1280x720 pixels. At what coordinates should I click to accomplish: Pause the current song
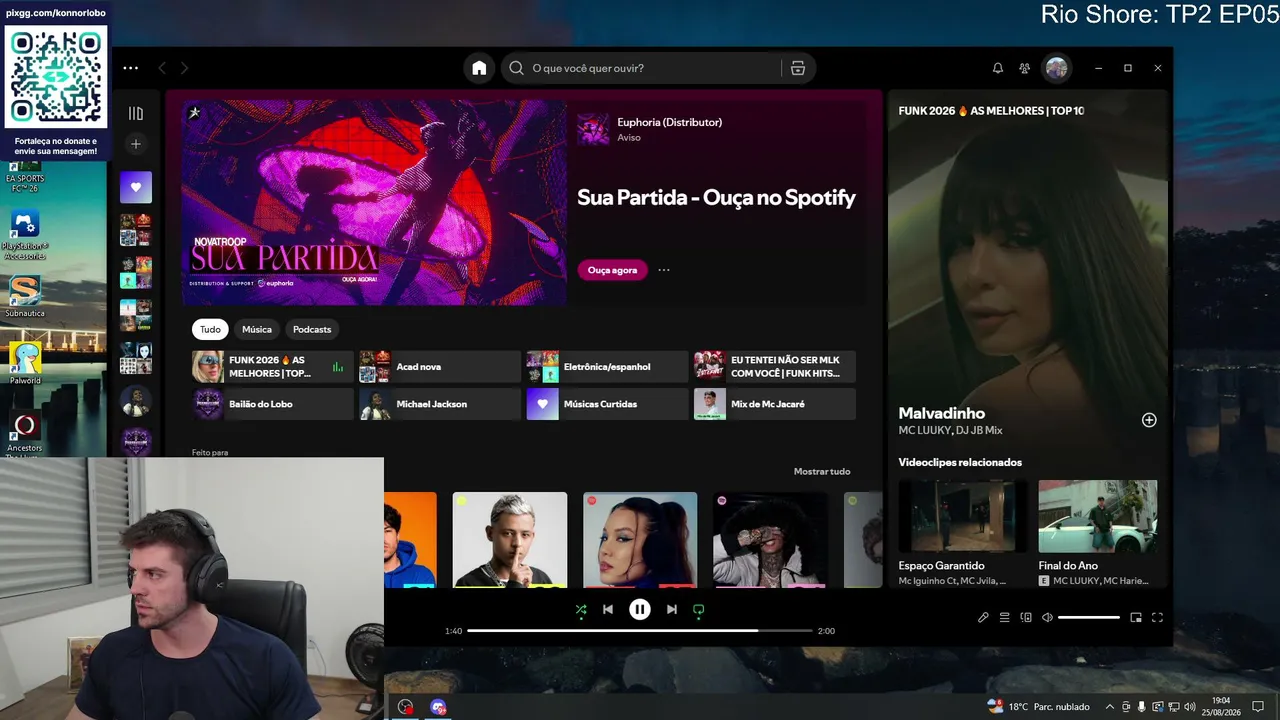click(x=640, y=609)
